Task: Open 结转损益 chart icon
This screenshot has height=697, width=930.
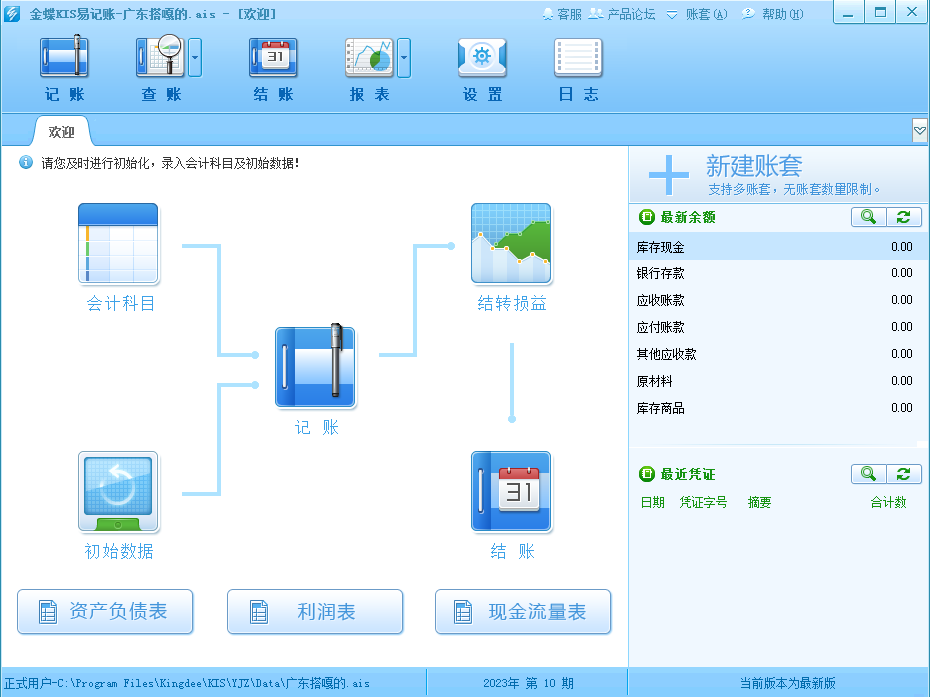Action: point(511,243)
